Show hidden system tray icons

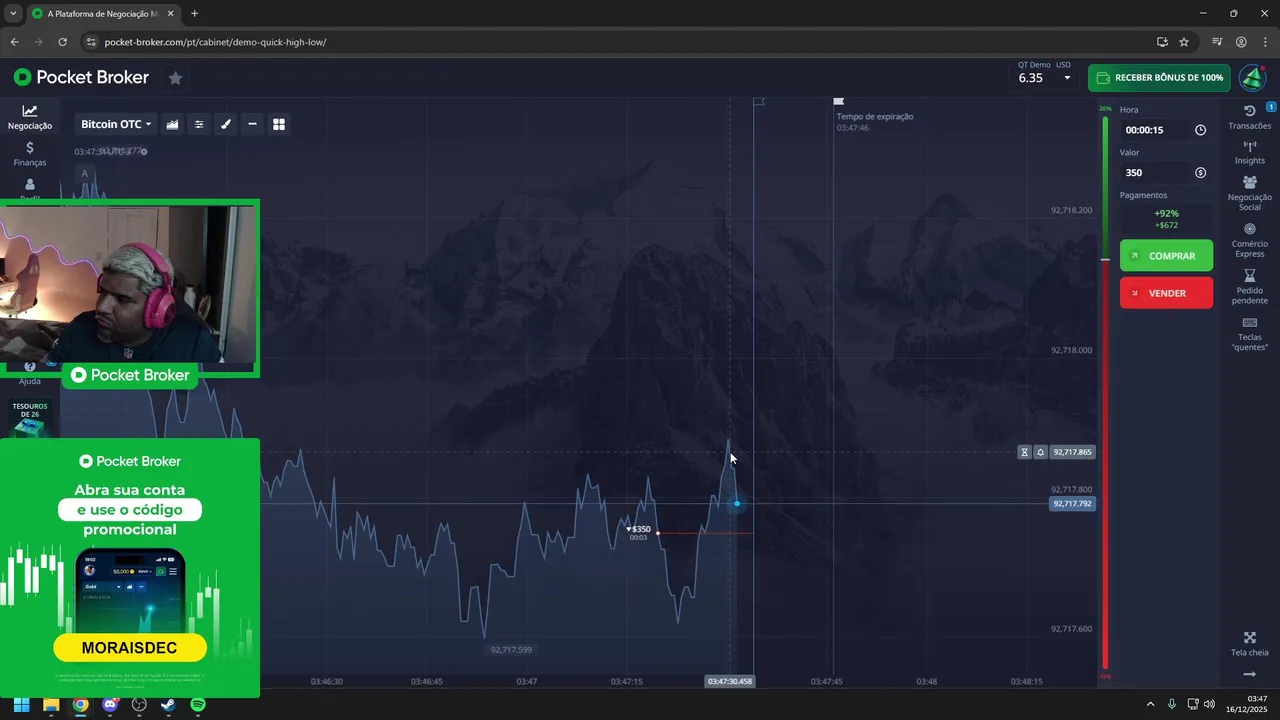[1150, 705]
